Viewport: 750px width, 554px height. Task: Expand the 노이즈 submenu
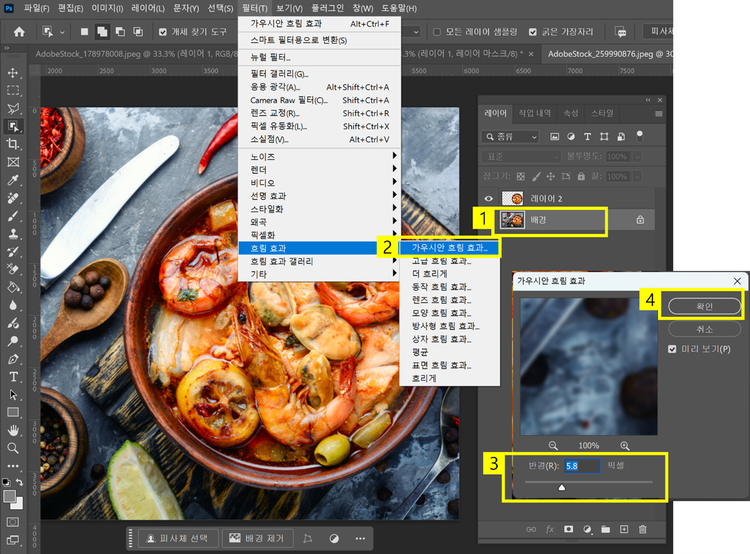320,156
